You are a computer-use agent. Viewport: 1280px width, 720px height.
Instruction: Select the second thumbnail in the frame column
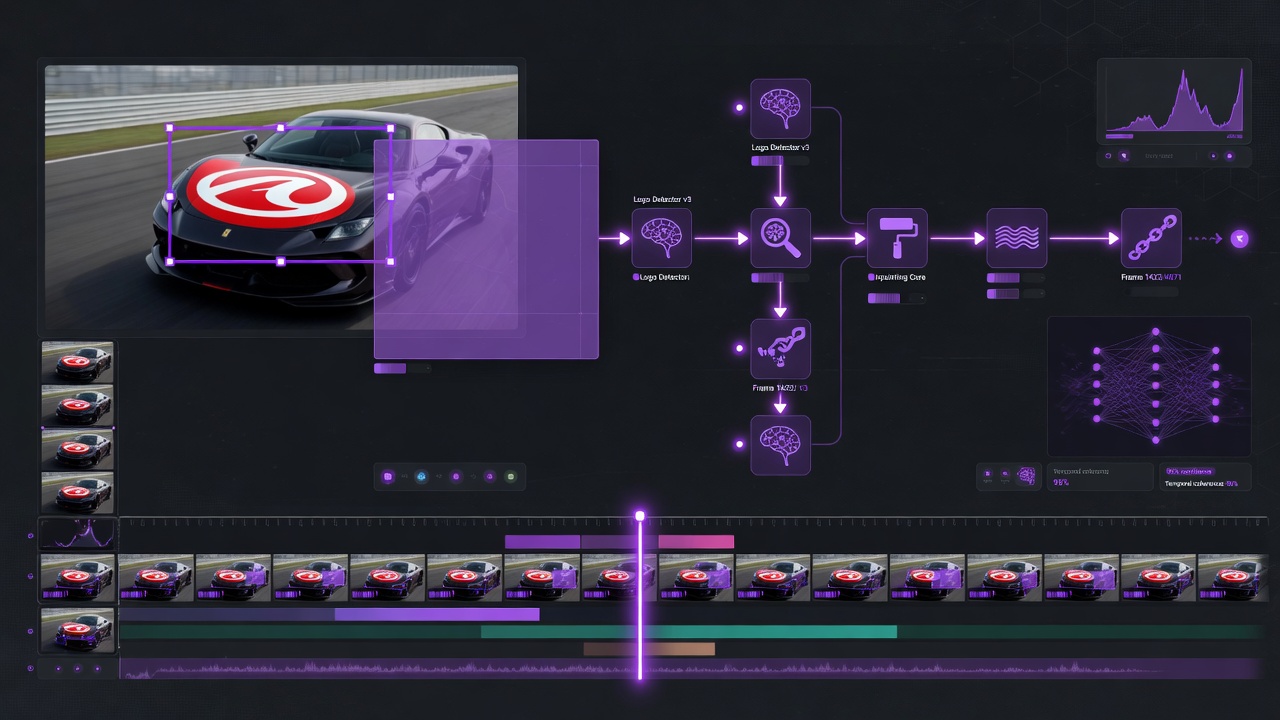click(77, 406)
